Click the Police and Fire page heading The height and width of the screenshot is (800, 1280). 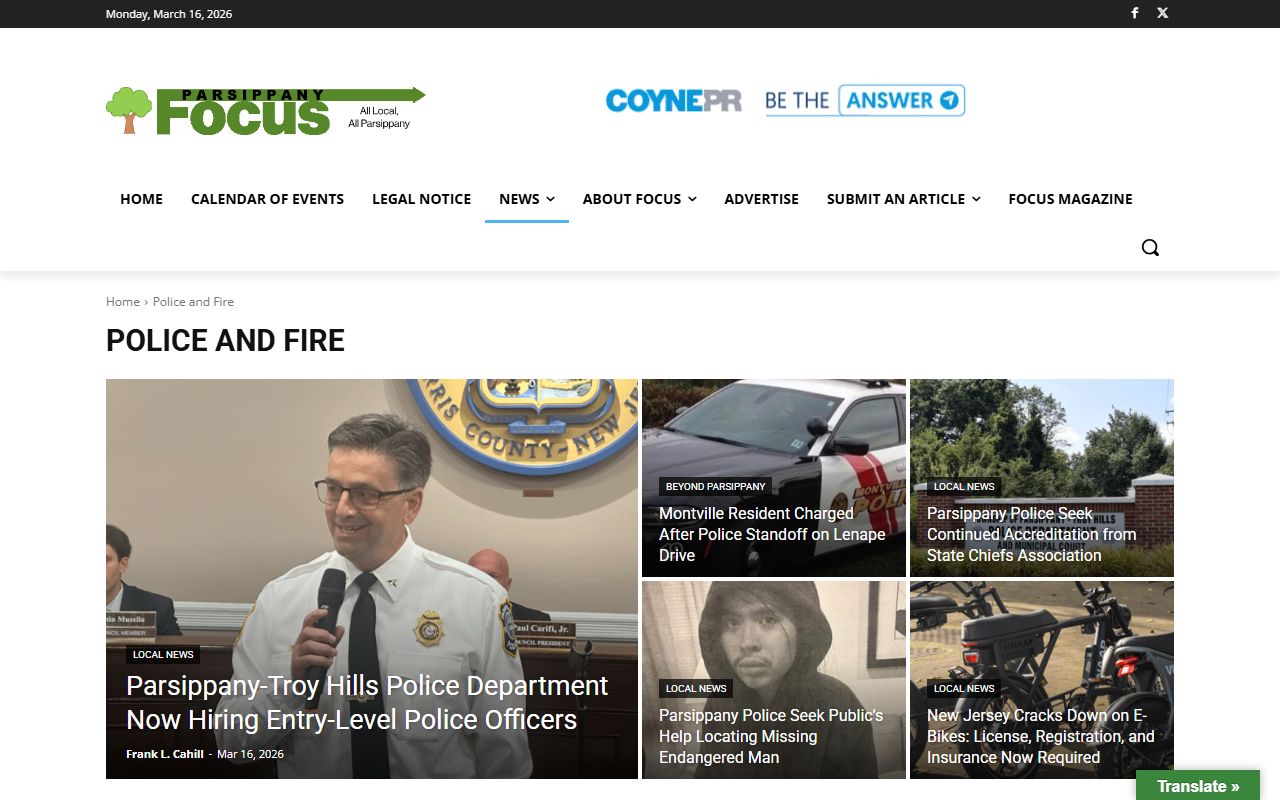tap(225, 341)
